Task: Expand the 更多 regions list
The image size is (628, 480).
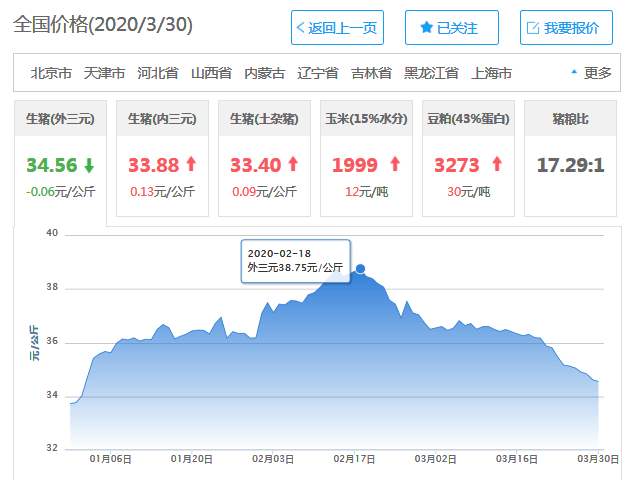Action: pyautogui.click(x=591, y=73)
